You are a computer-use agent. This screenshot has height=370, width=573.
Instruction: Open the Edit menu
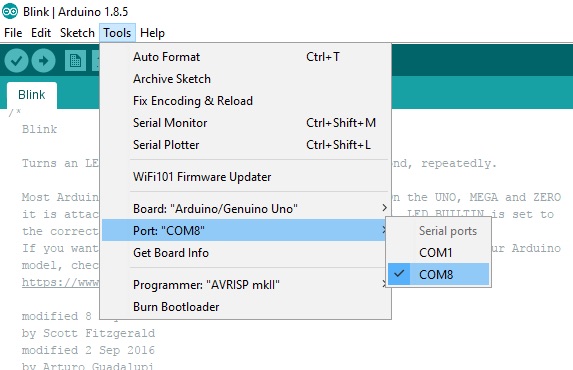(41, 33)
